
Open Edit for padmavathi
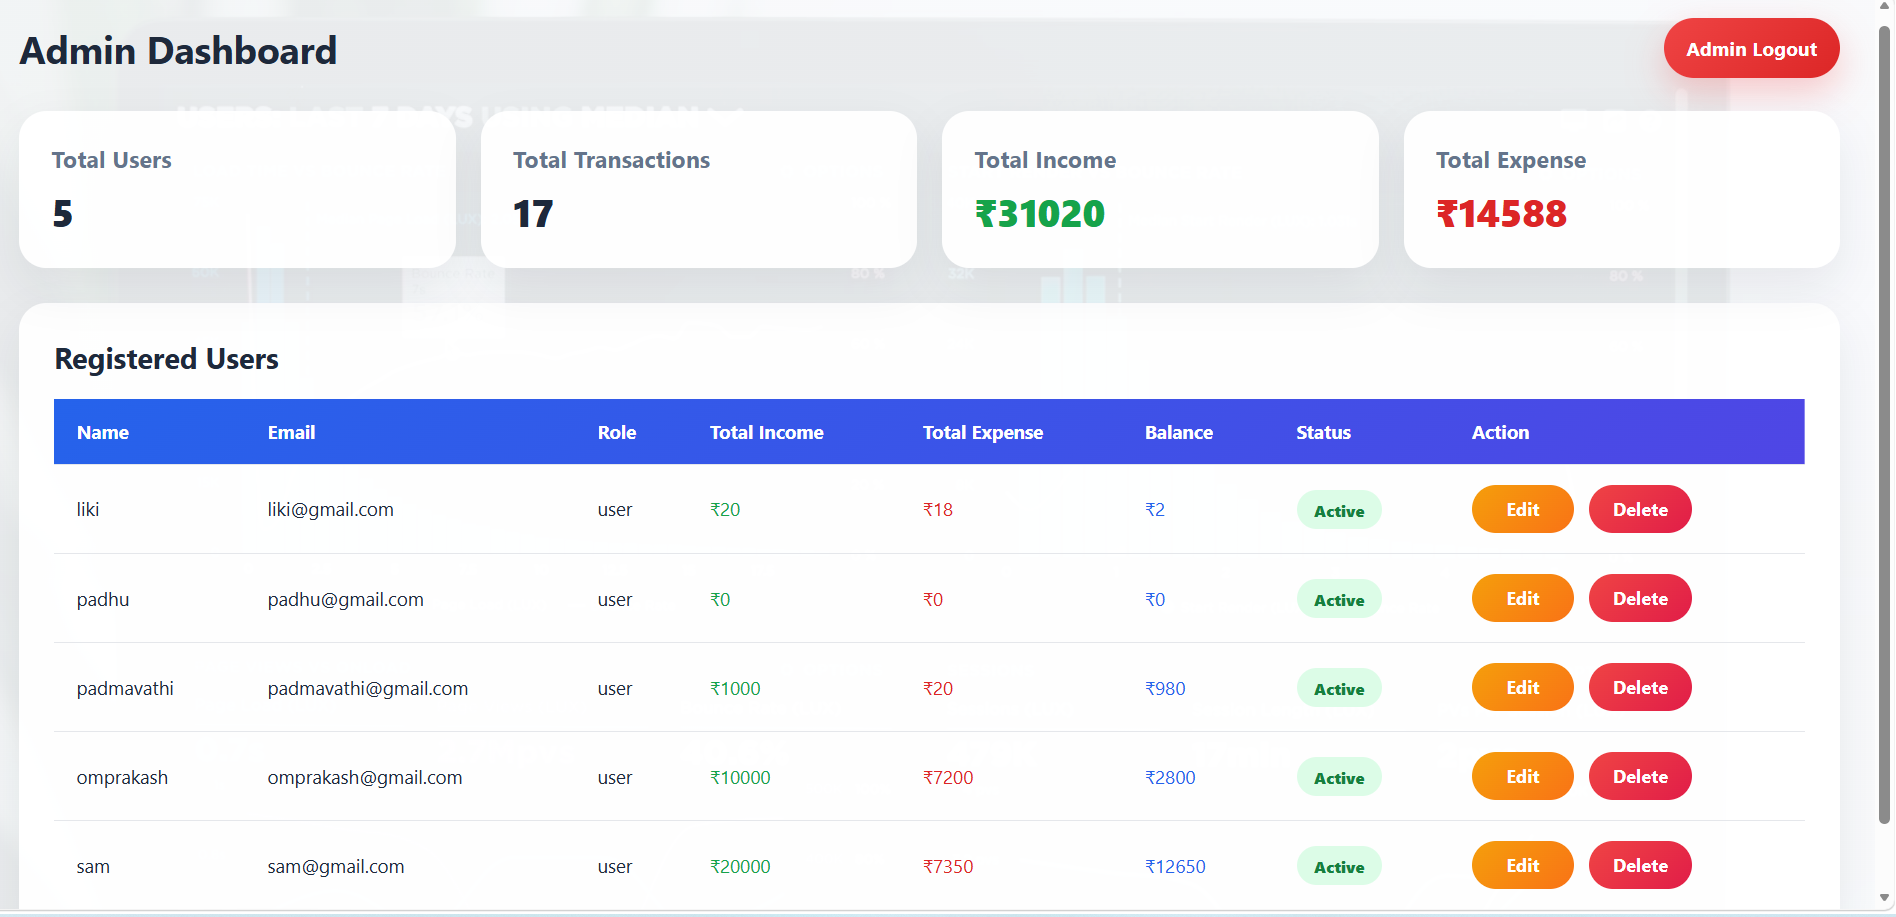point(1522,687)
